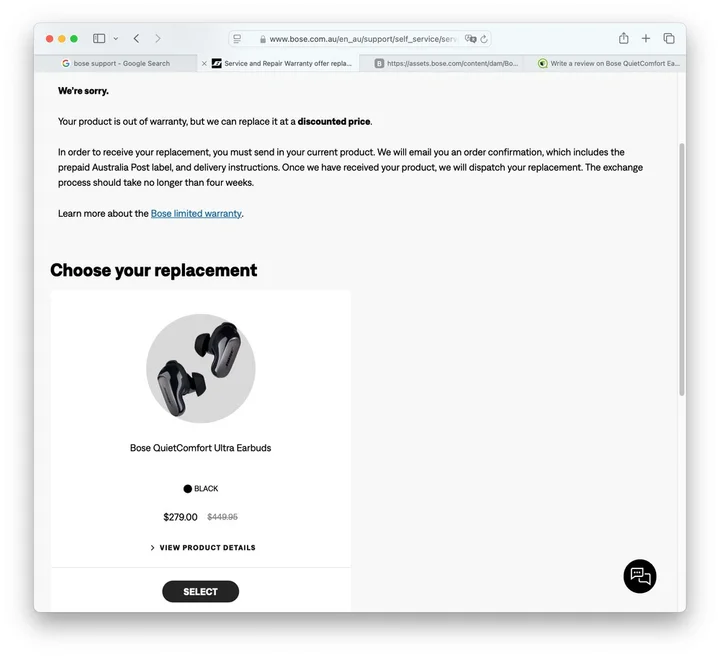Choose the Black color swatch
Viewport: 720px width, 657px height.
pyautogui.click(x=187, y=489)
